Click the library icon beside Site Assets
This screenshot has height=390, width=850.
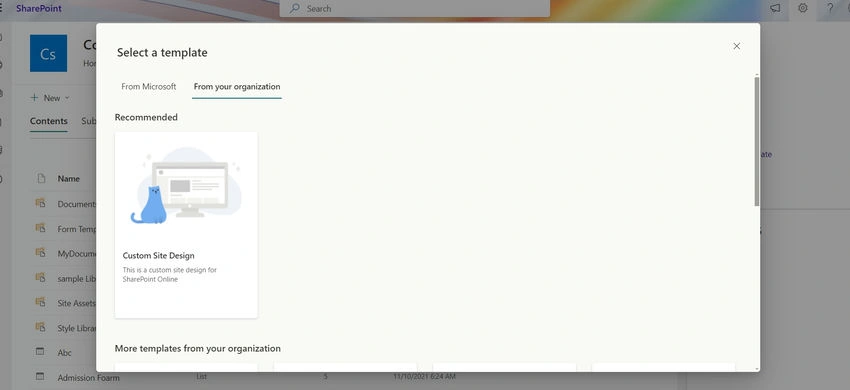click(40, 303)
